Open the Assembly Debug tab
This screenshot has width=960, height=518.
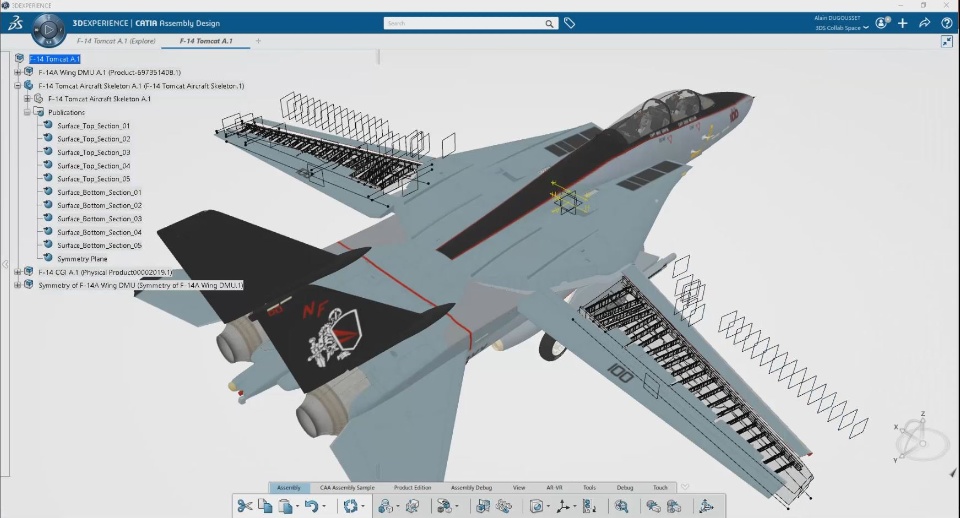tap(471, 487)
